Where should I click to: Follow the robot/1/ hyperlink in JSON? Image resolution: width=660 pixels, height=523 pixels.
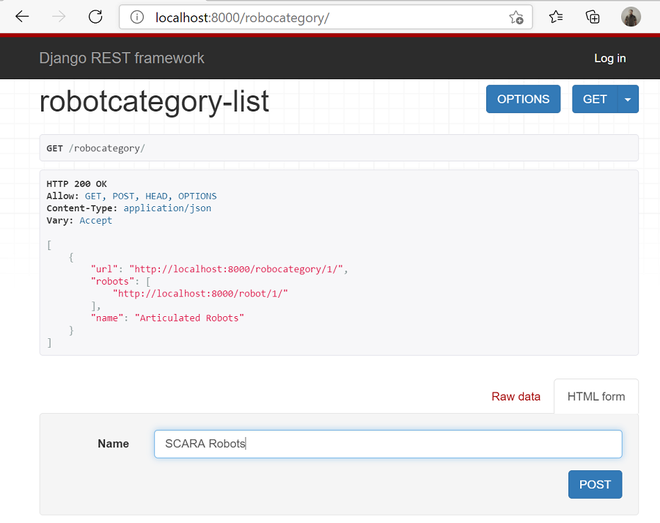(x=200, y=294)
